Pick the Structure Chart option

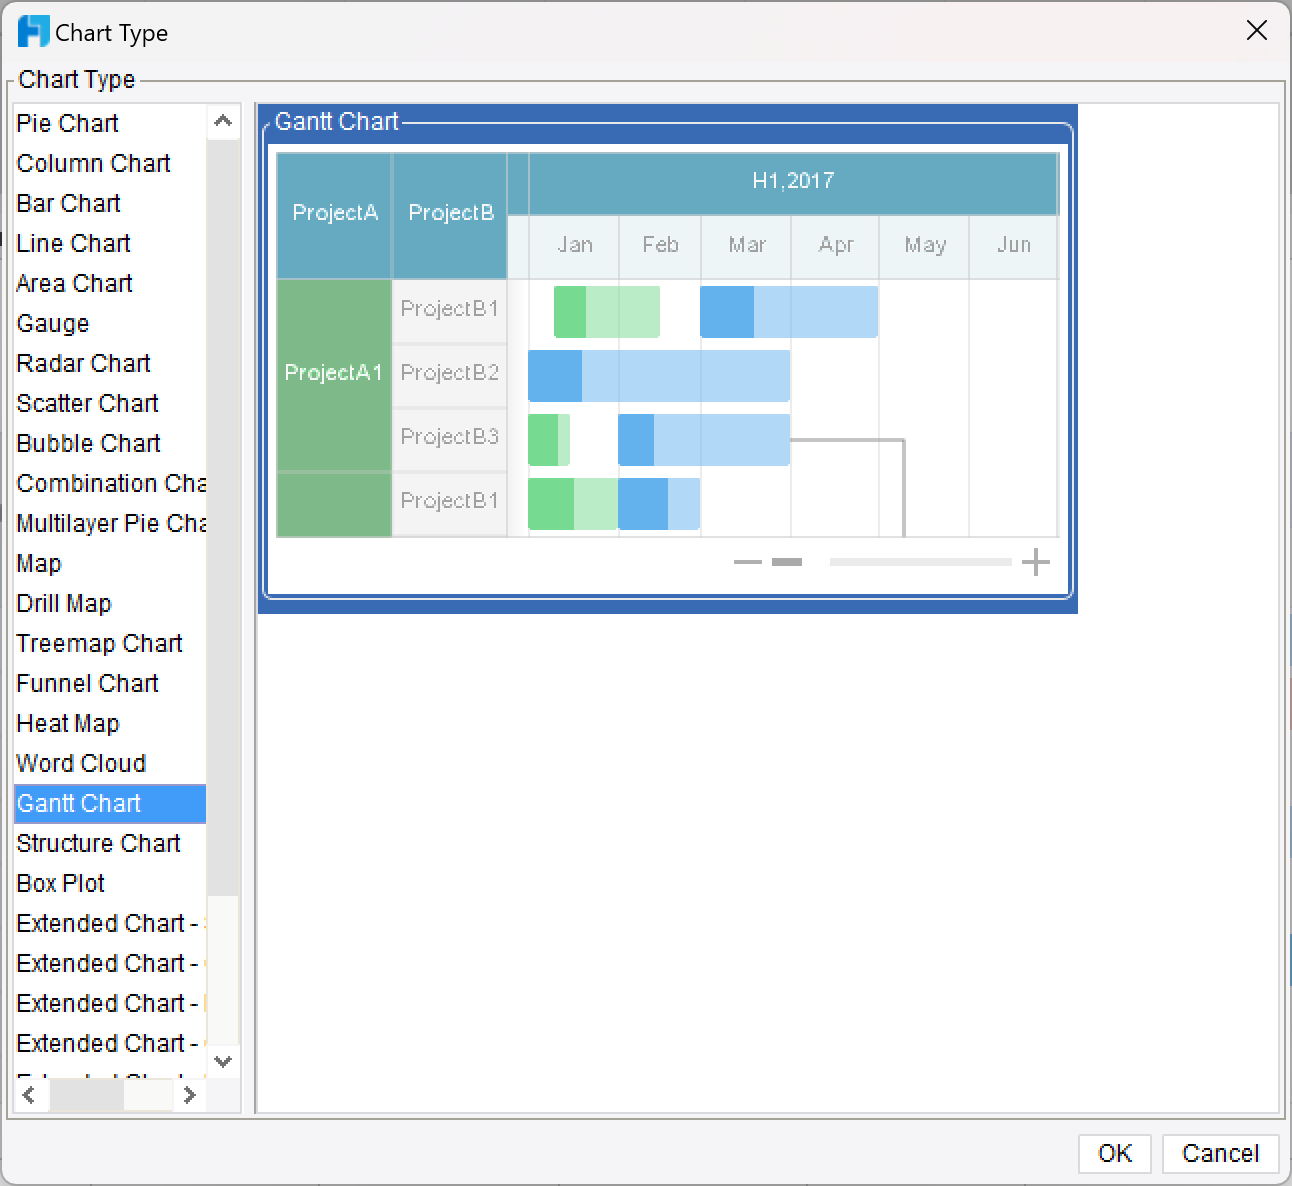click(x=98, y=843)
